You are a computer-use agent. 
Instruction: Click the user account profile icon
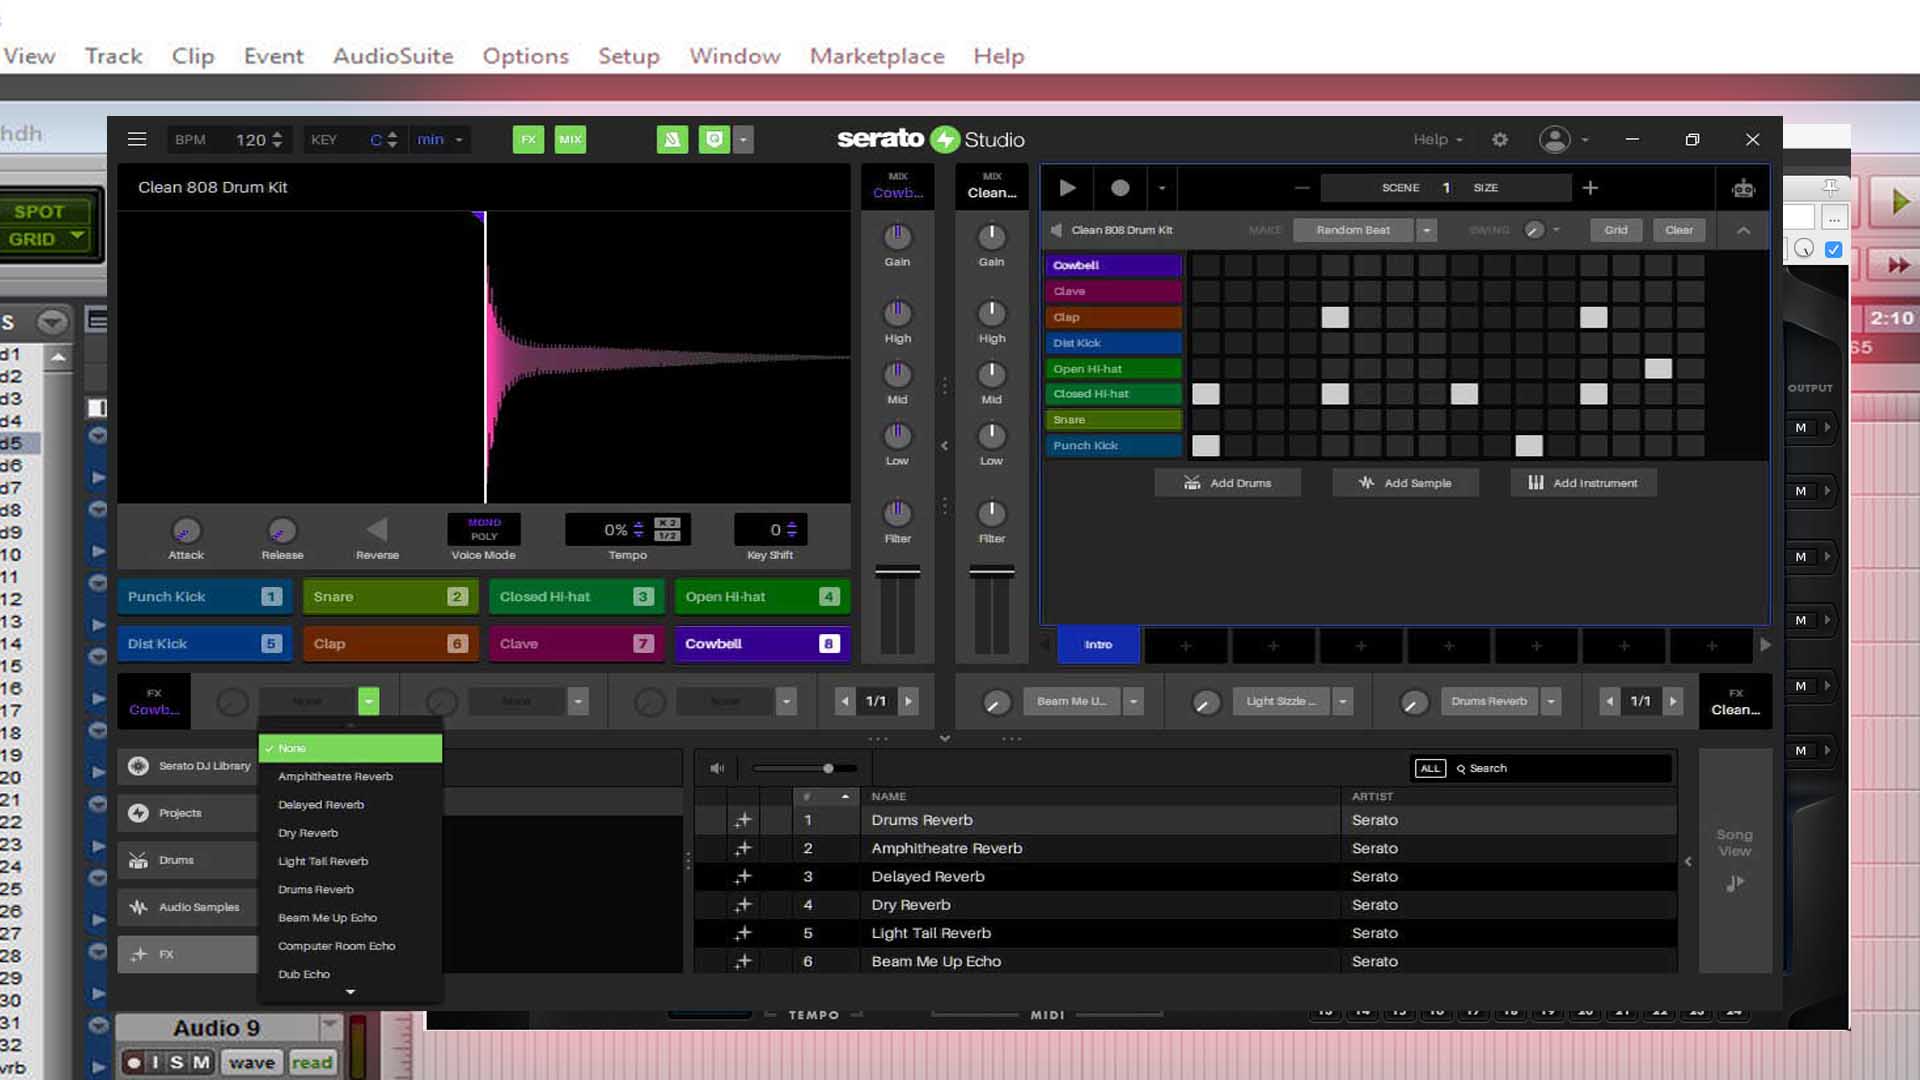[1554, 140]
